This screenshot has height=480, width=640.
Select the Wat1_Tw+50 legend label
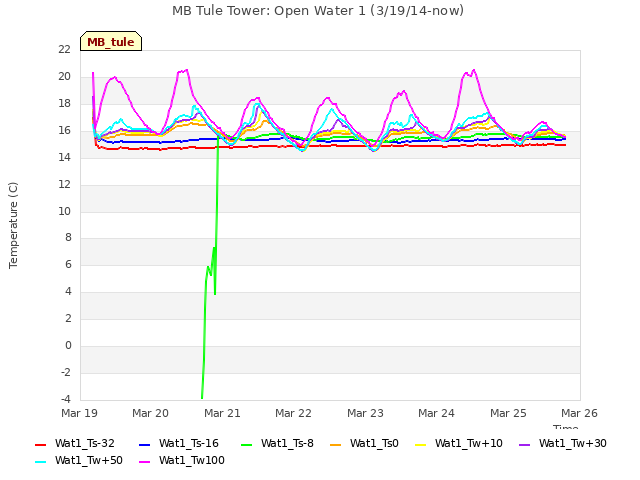click(x=89, y=461)
